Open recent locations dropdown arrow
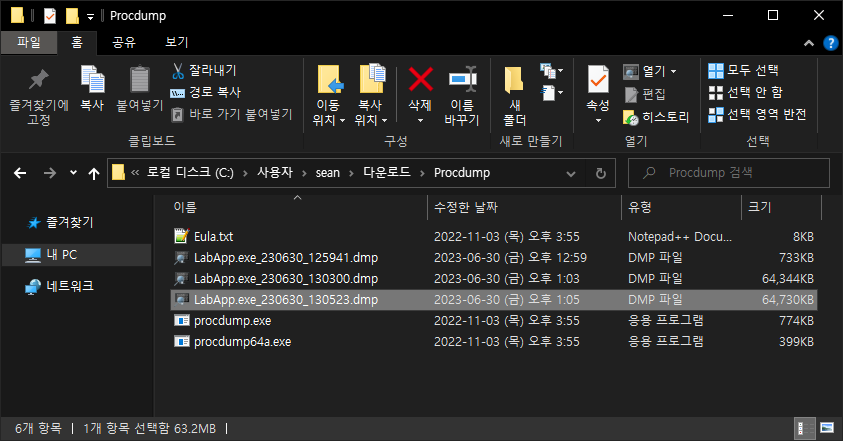The image size is (843, 441). 73,173
